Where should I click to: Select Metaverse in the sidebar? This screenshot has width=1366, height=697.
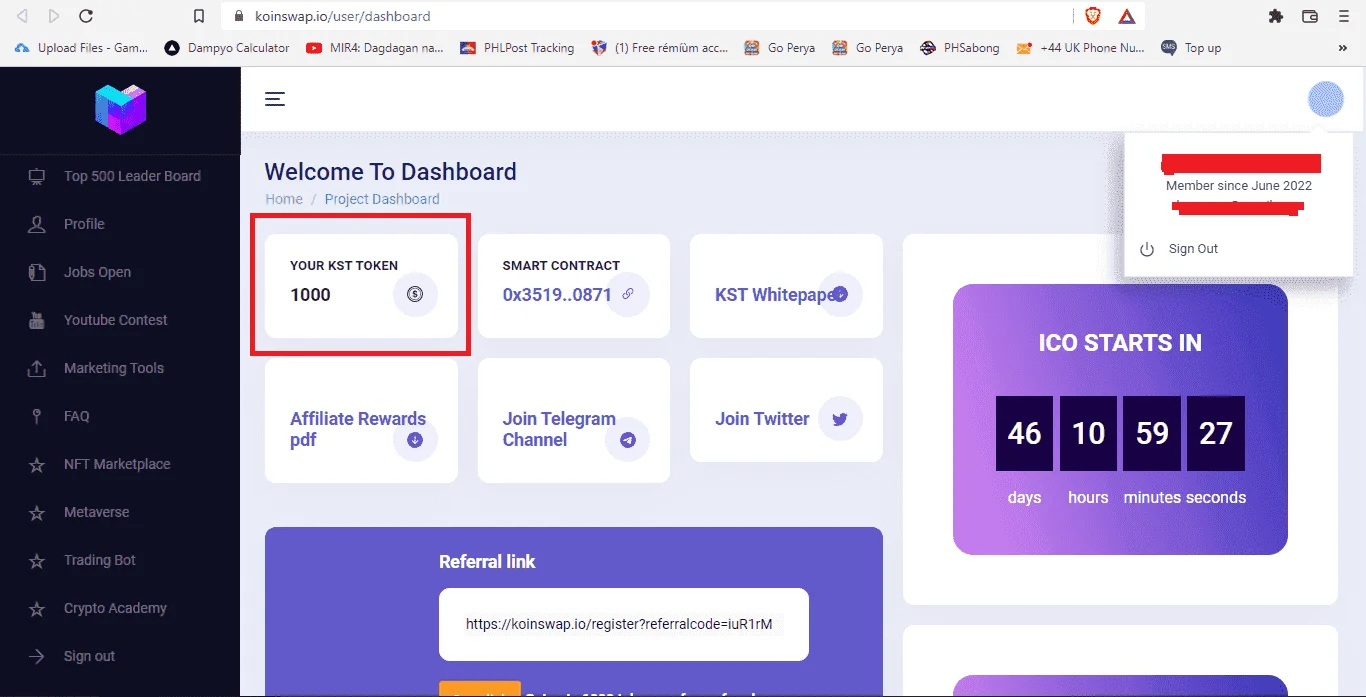click(96, 512)
